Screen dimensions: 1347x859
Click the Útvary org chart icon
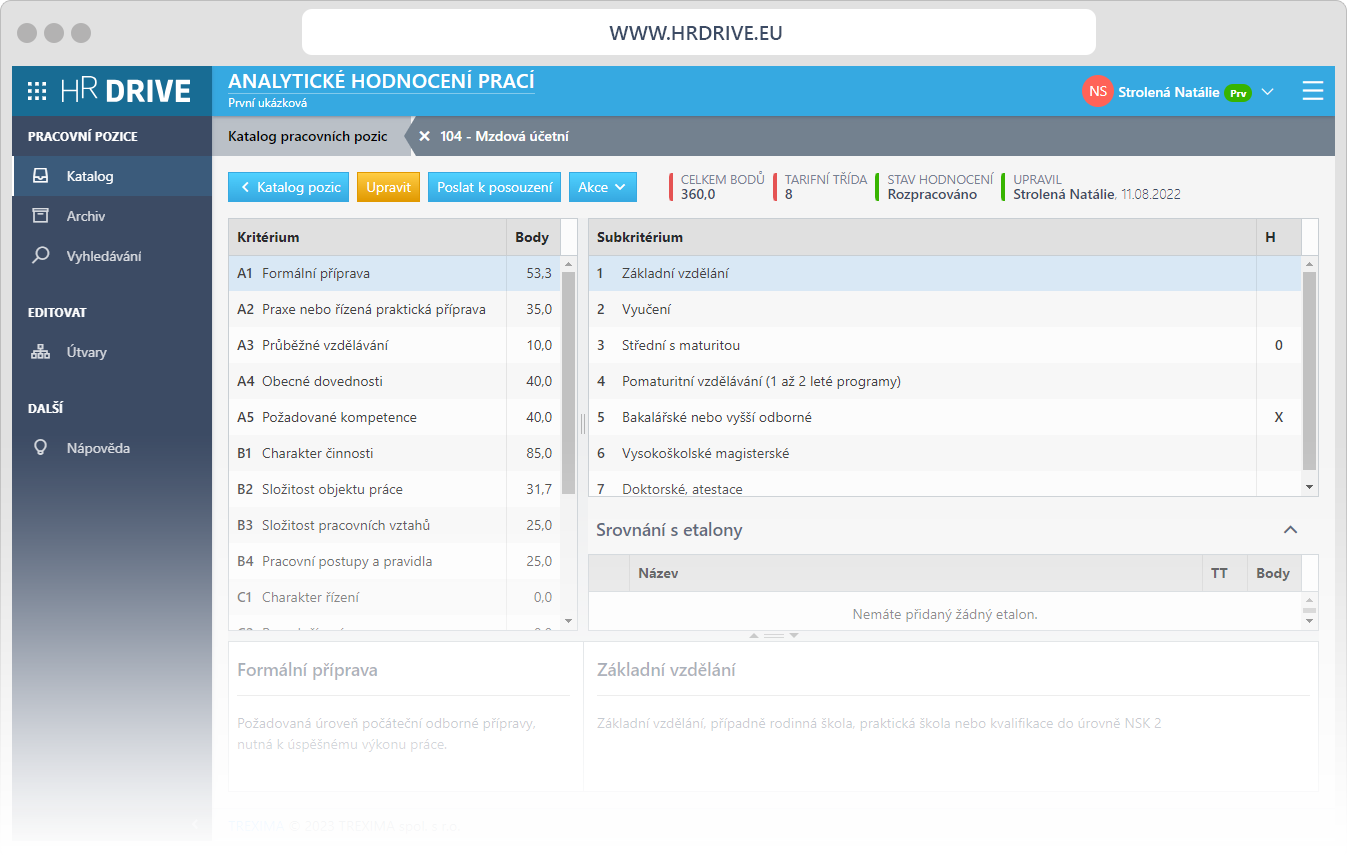coord(40,352)
